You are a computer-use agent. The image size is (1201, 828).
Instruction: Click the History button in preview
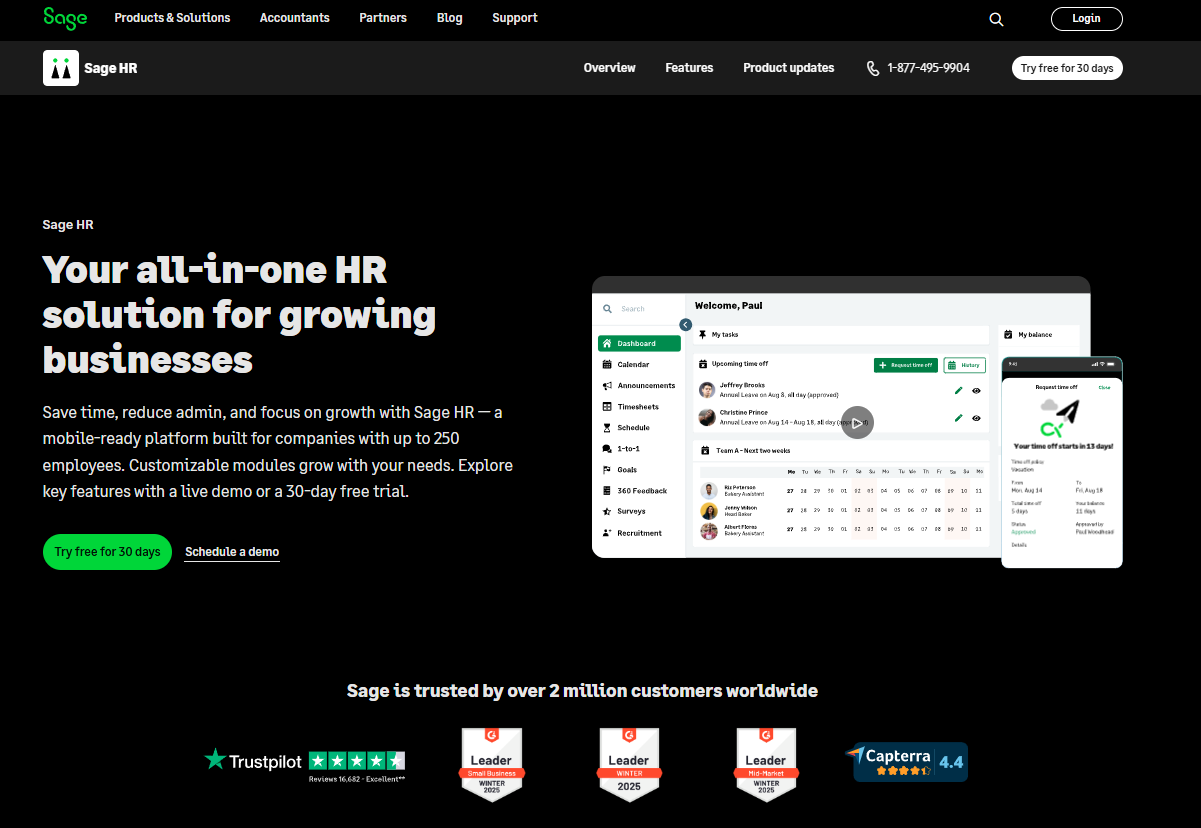click(x=965, y=365)
